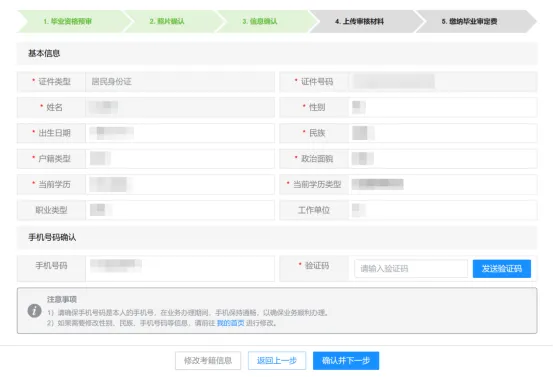The width and height of the screenshot is (554, 377).
Task: Click 确认并下一步 to proceed
Action: click(346, 360)
